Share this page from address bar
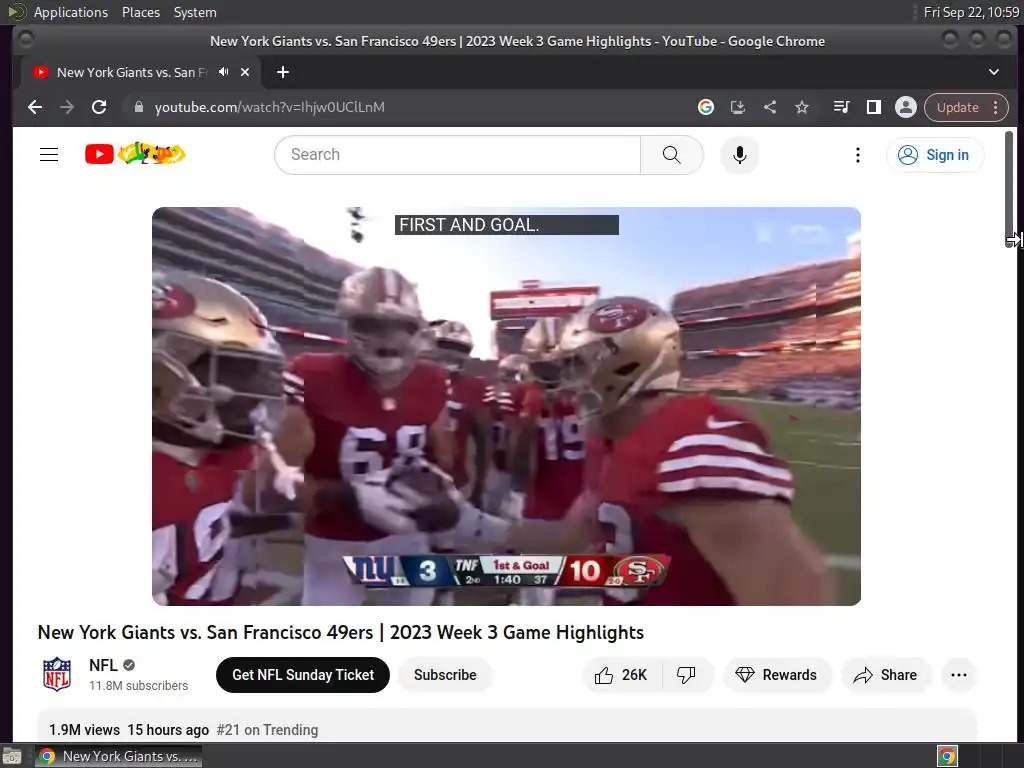 click(x=770, y=107)
